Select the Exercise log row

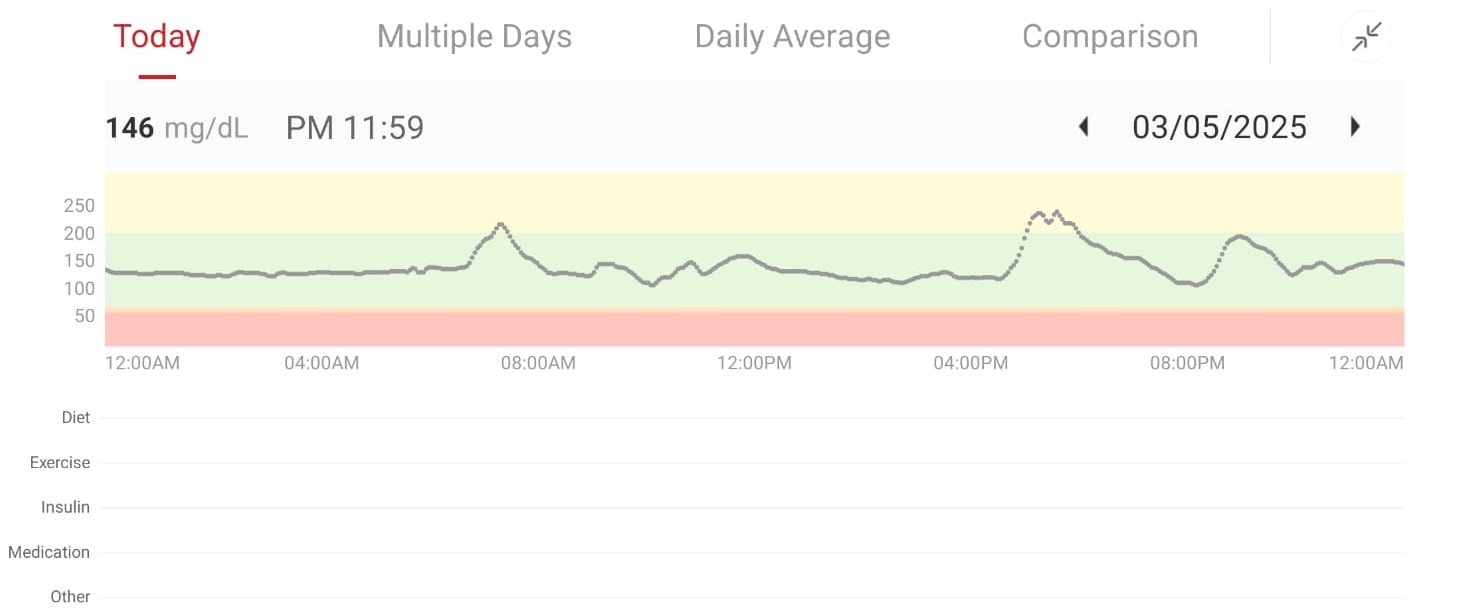pos(750,463)
